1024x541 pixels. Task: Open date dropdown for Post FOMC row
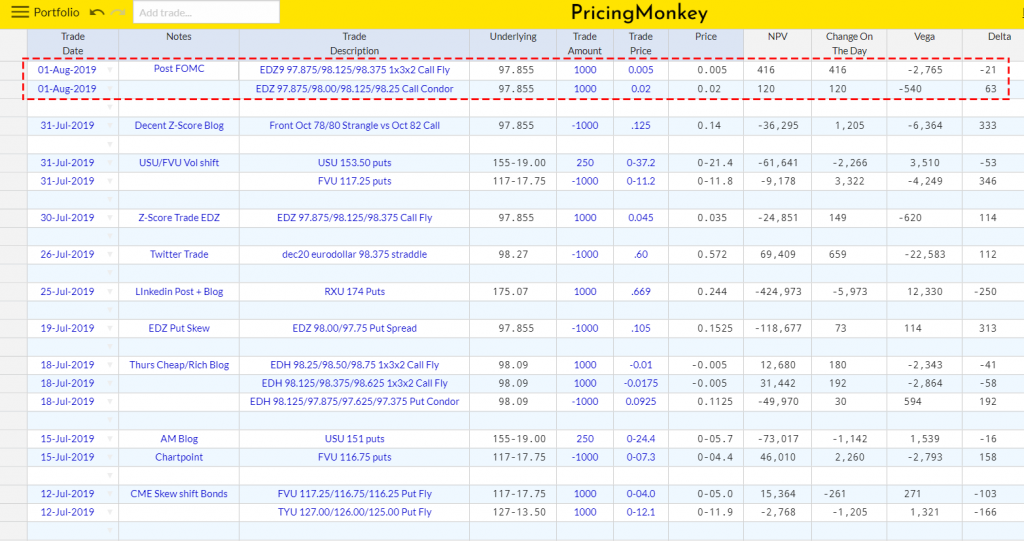[110, 70]
